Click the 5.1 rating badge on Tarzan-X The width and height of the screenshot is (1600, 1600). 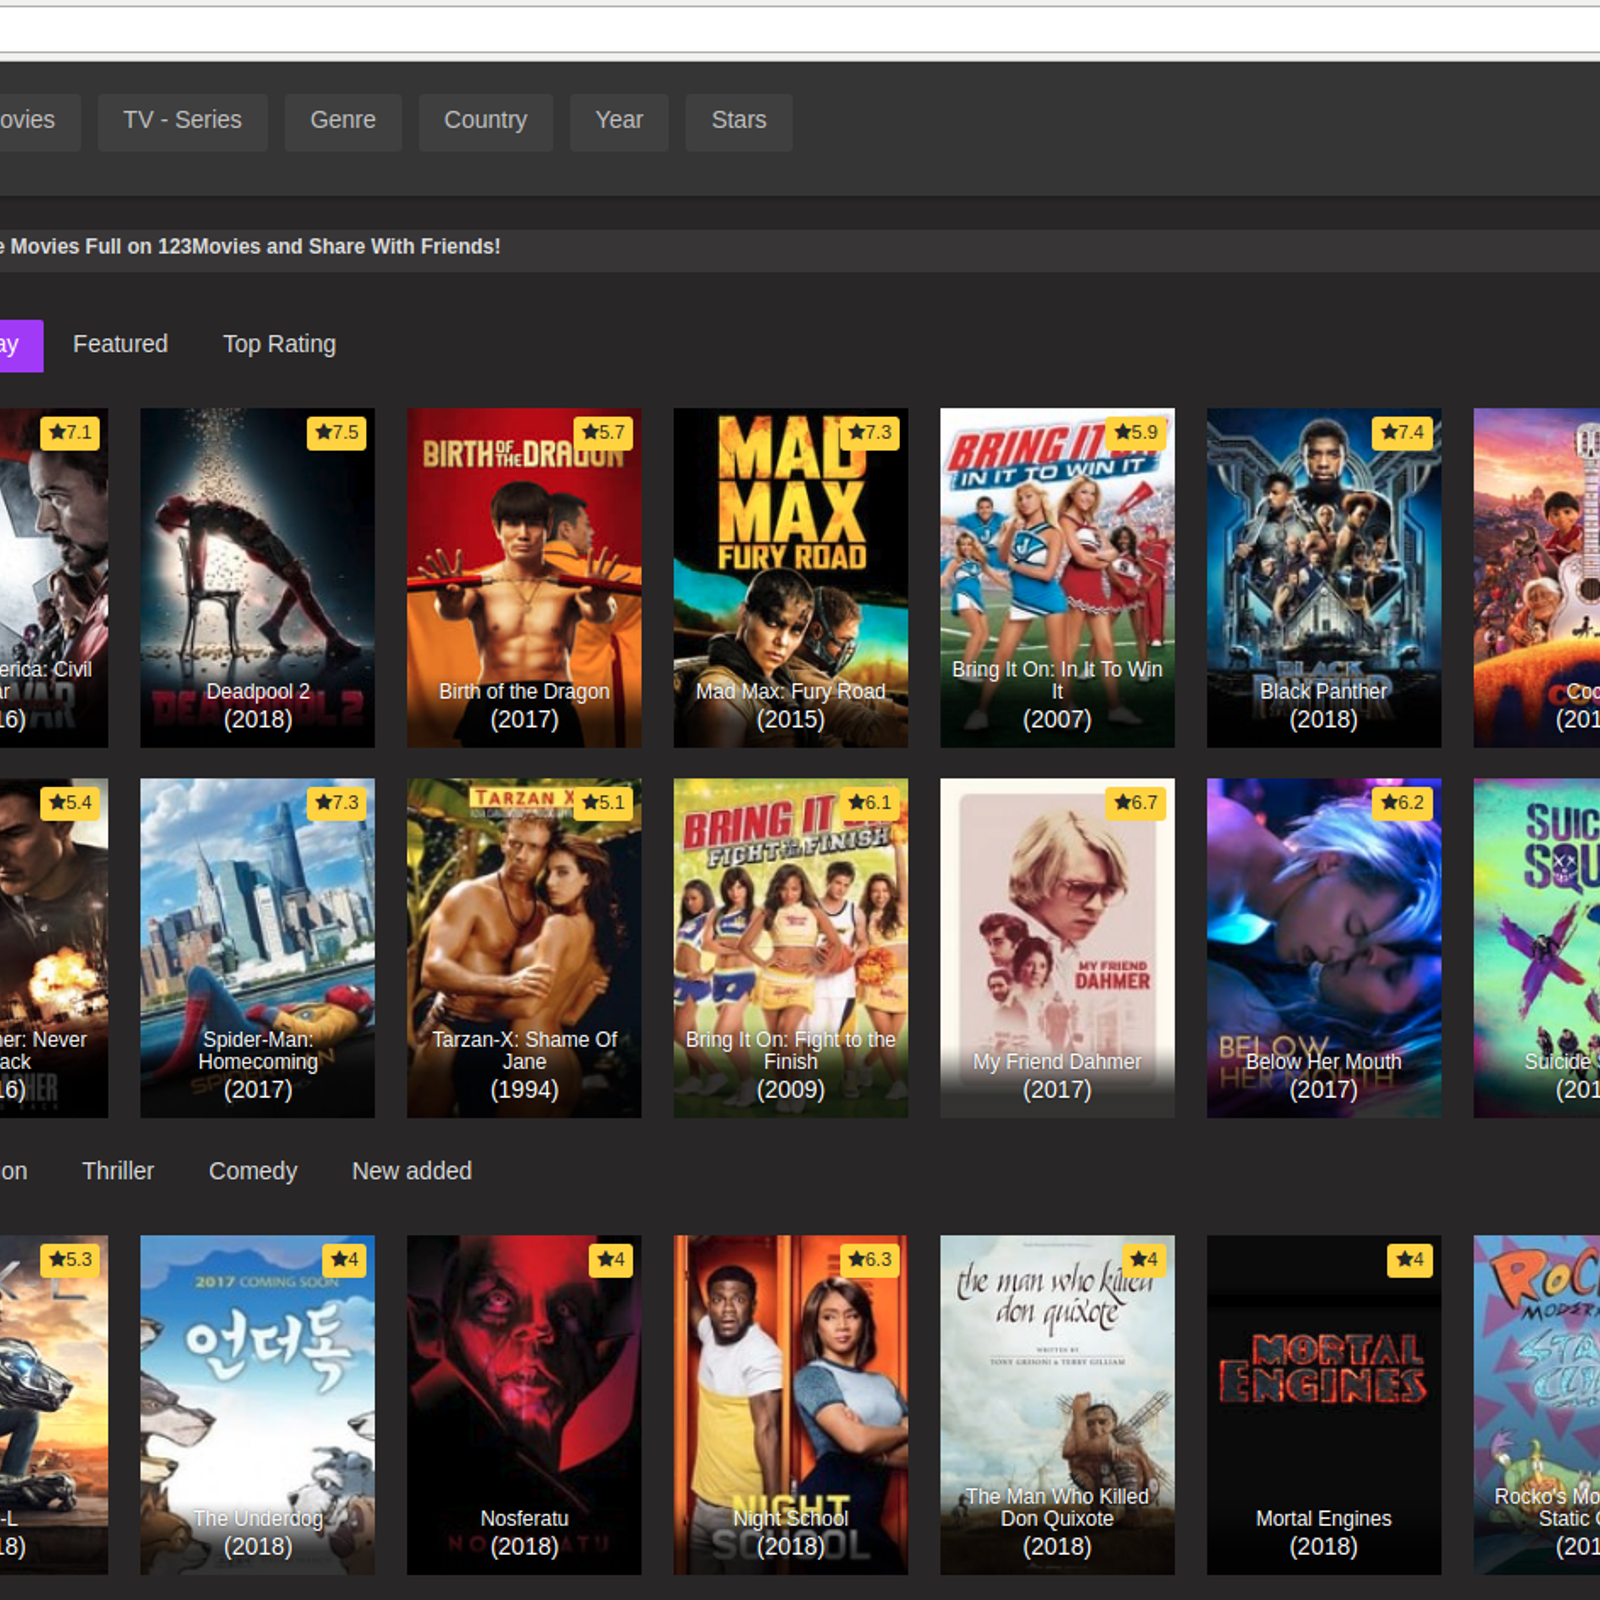click(x=603, y=803)
